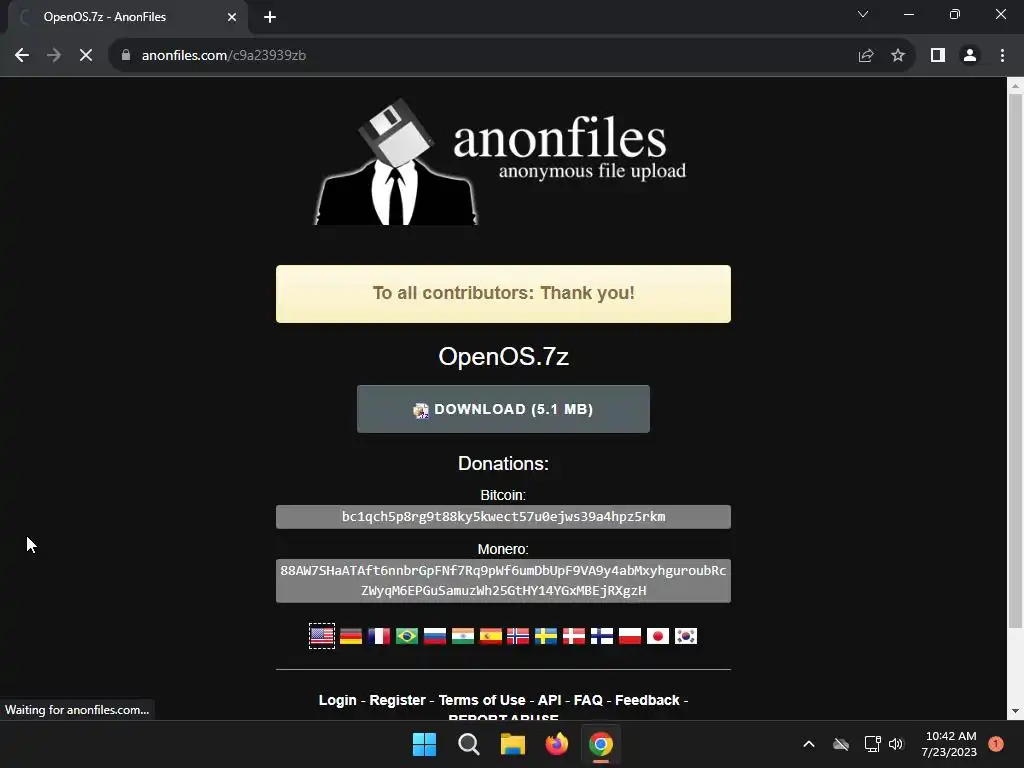Show hidden system tray icons
1024x768 pixels.
tap(808, 744)
